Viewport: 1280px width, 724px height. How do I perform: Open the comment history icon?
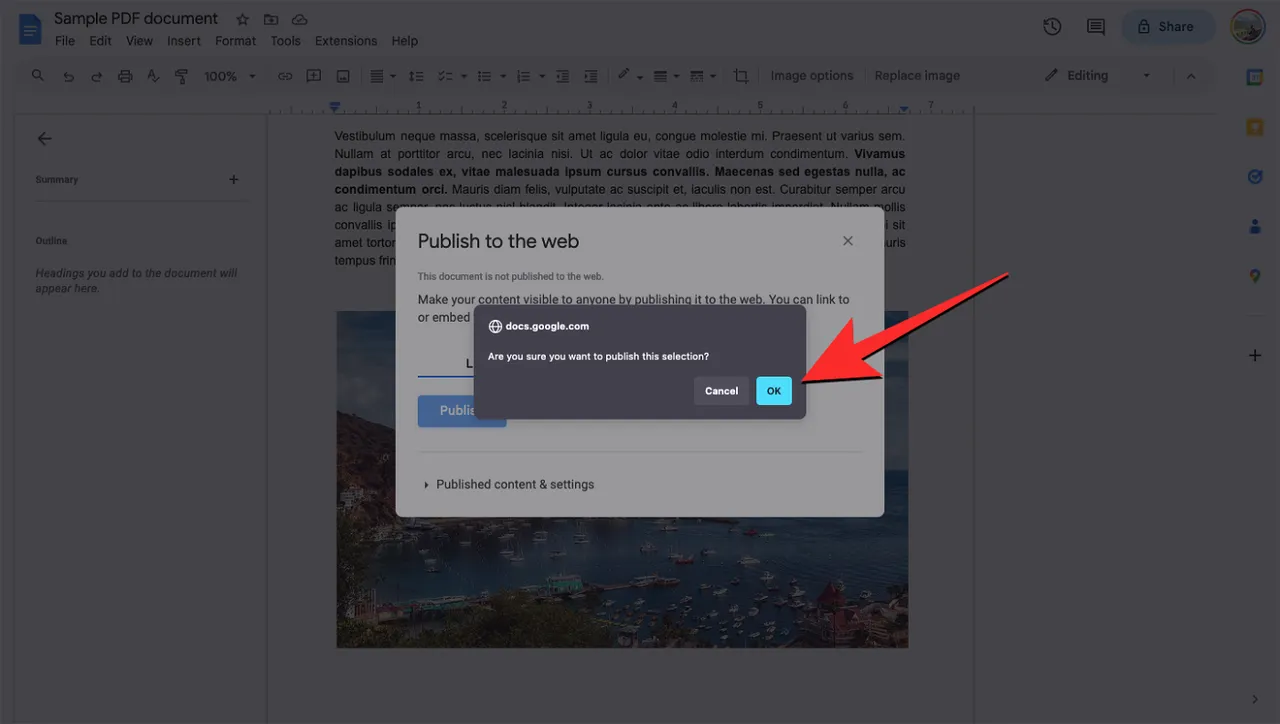pos(1096,27)
